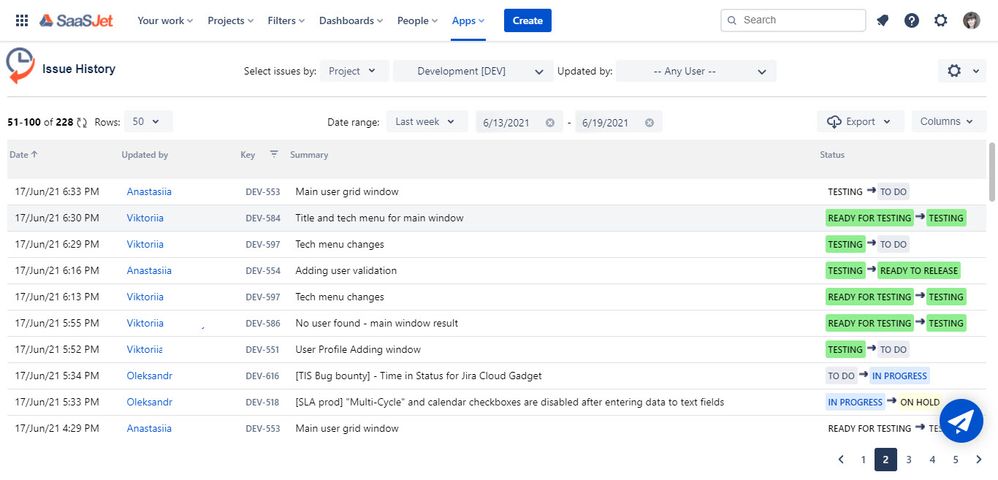Open the Any User dropdown
Viewport: 998px width, 480px height.
696,71
